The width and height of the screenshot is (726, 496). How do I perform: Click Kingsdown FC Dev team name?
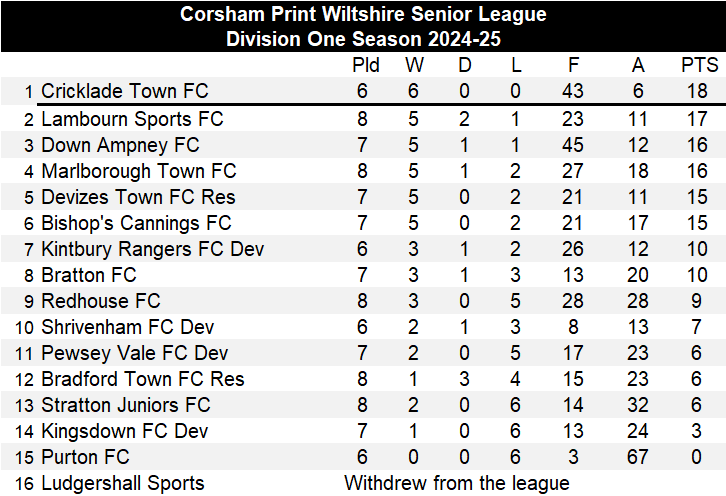(124, 431)
